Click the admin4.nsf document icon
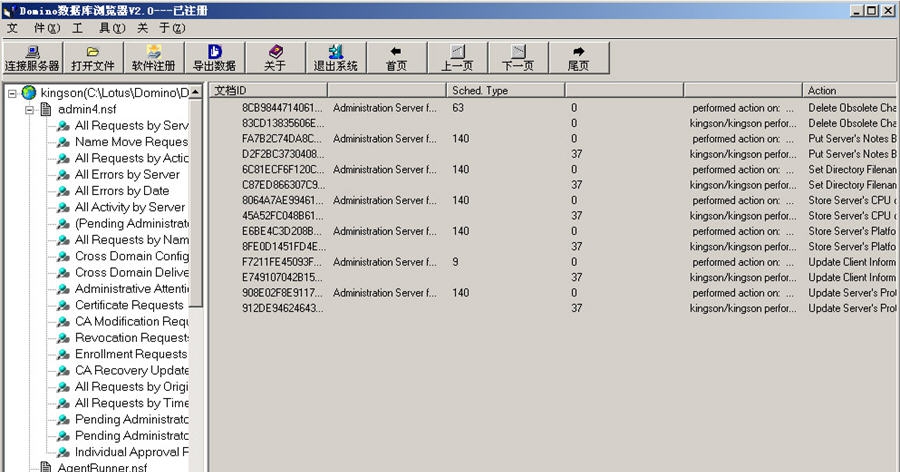 click(46, 109)
